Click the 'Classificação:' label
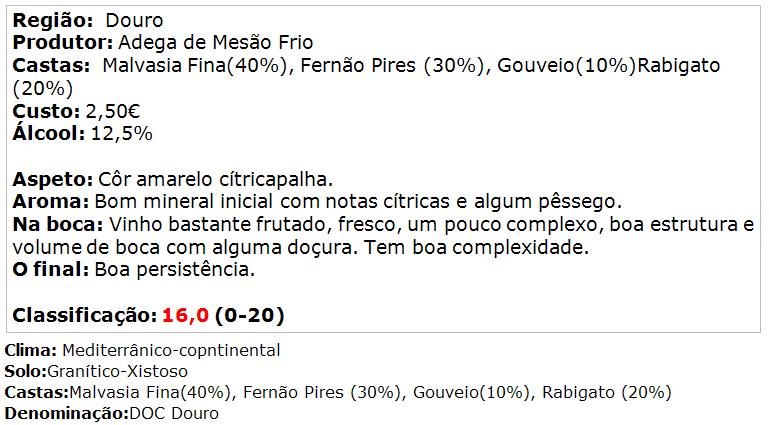769x425 pixels. (85, 316)
